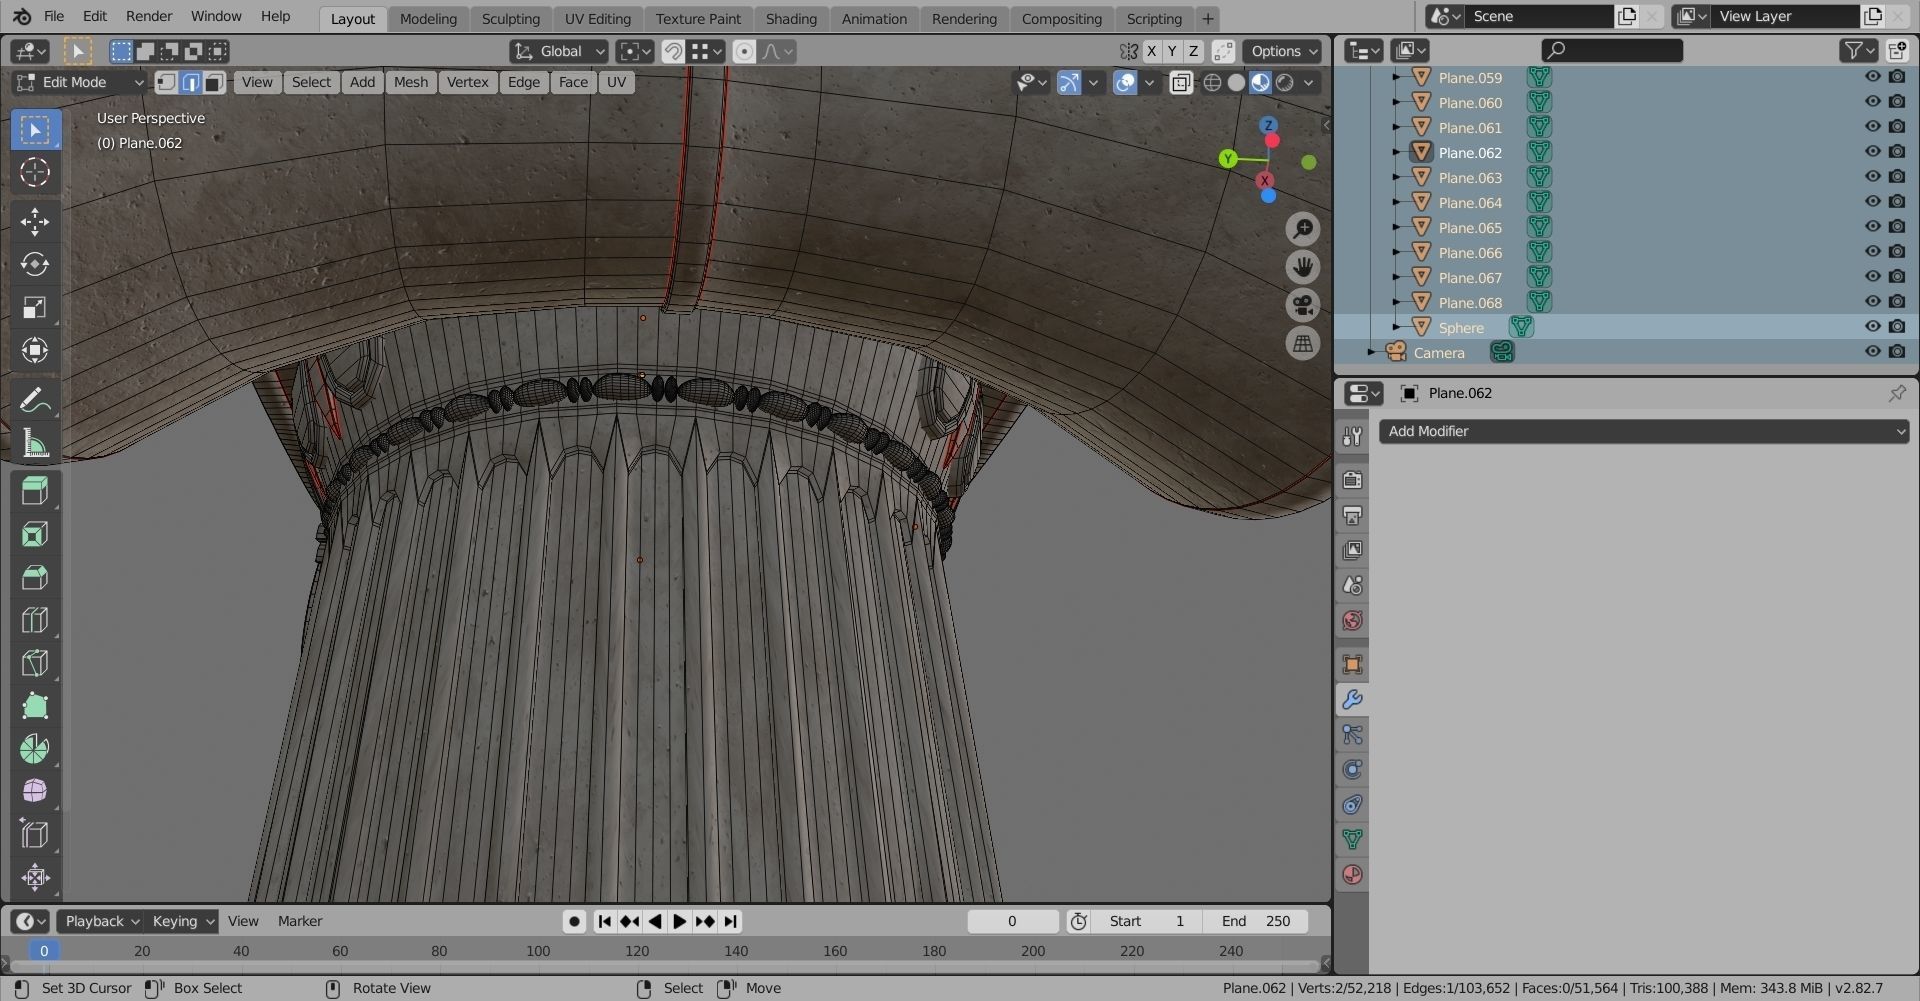This screenshot has height=1001, width=1920.
Task: Play the animation forward
Action: pos(680,921)
